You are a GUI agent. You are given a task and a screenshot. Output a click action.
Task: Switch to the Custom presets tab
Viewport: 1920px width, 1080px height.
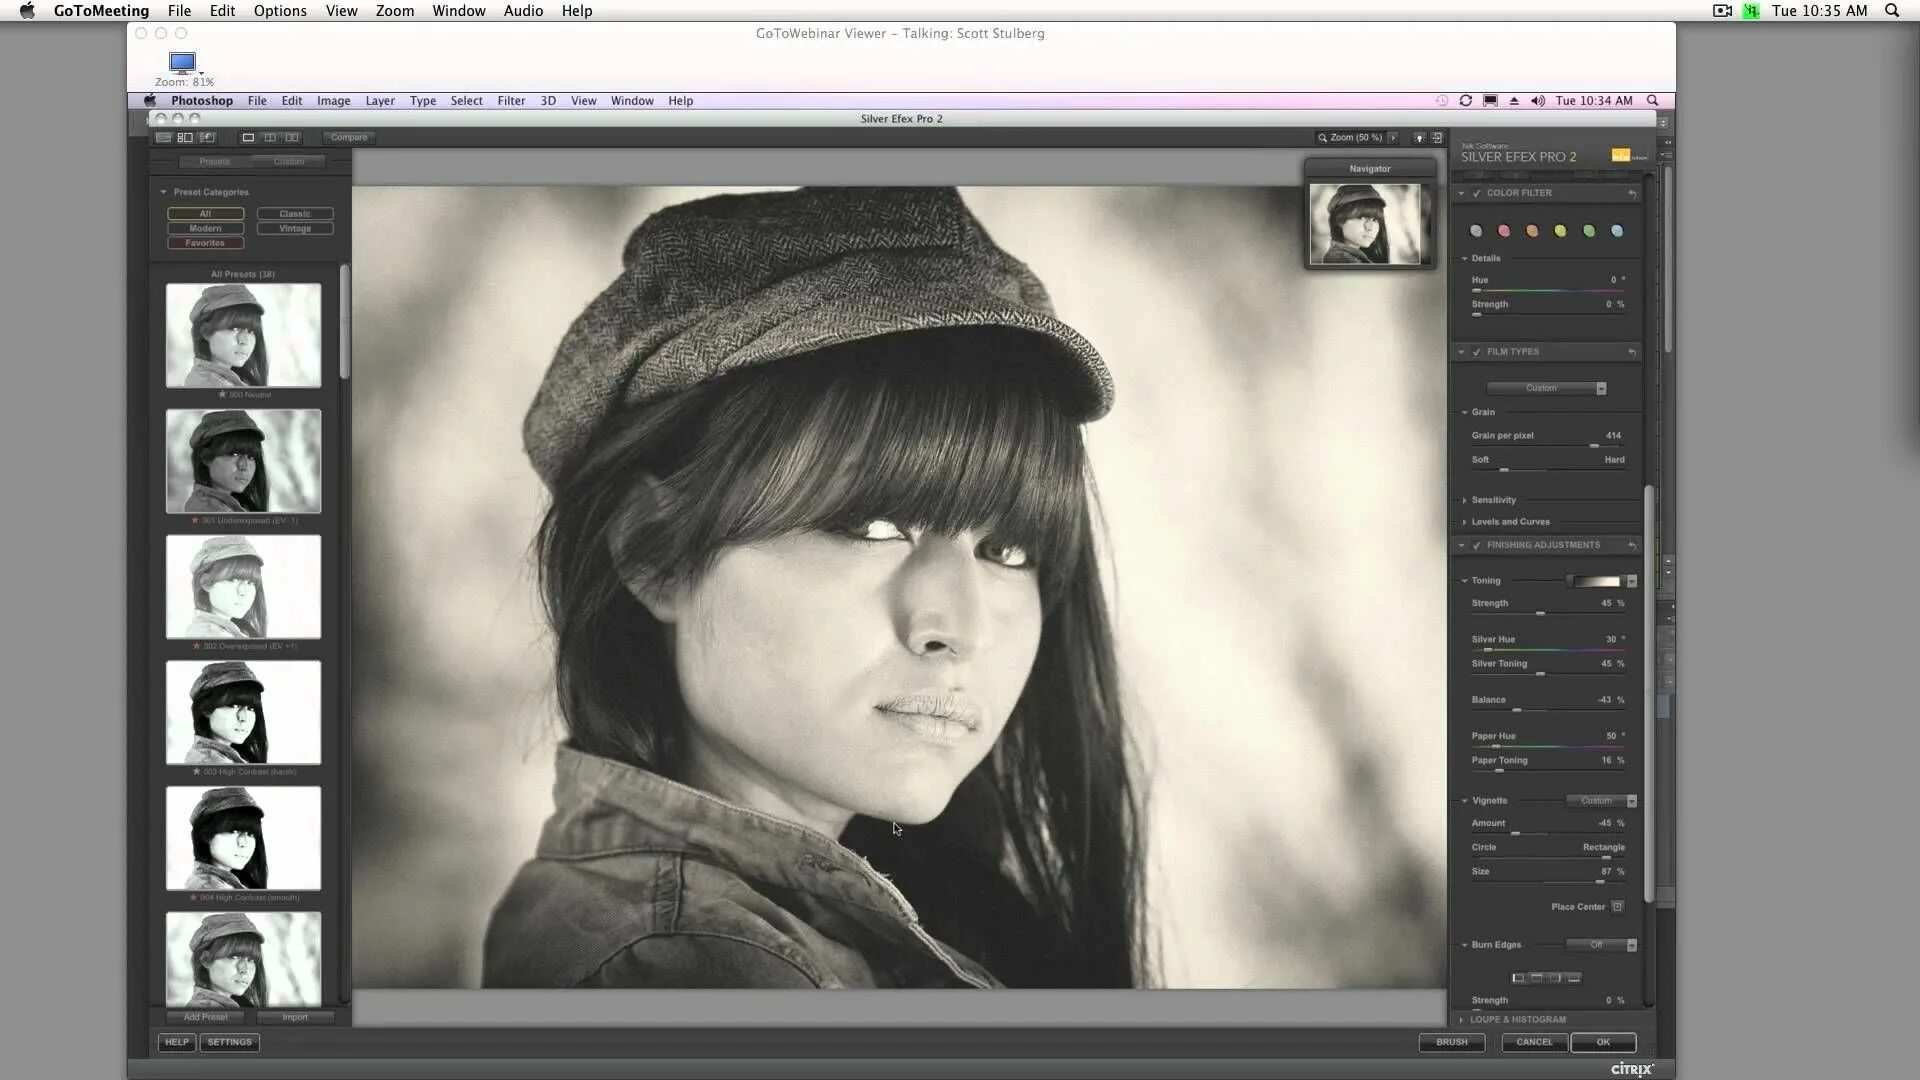point(289,162)
